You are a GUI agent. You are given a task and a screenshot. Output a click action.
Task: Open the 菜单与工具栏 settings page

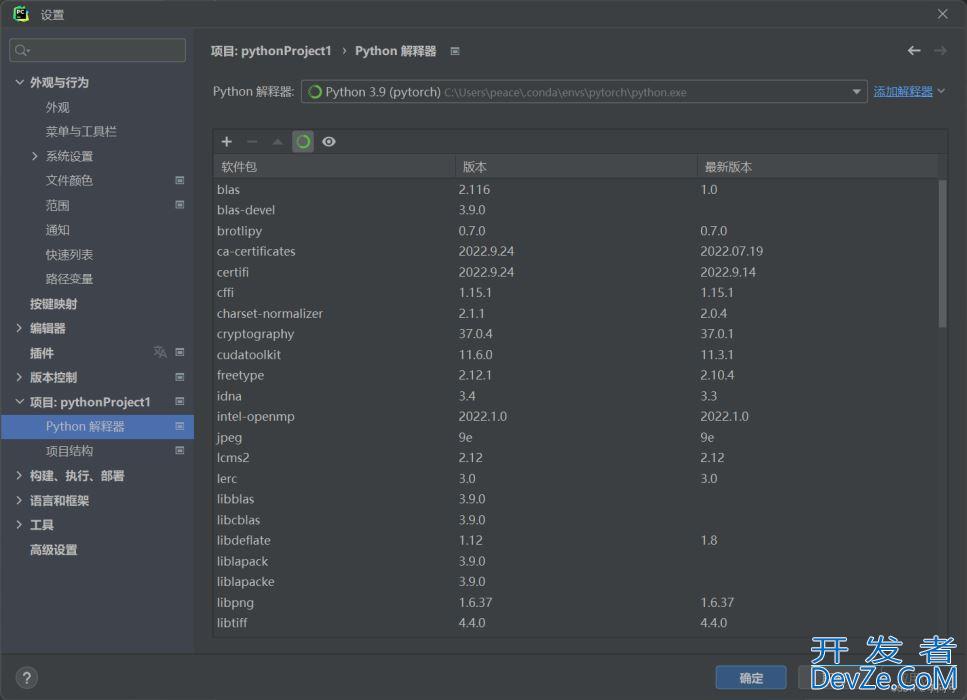81,131
